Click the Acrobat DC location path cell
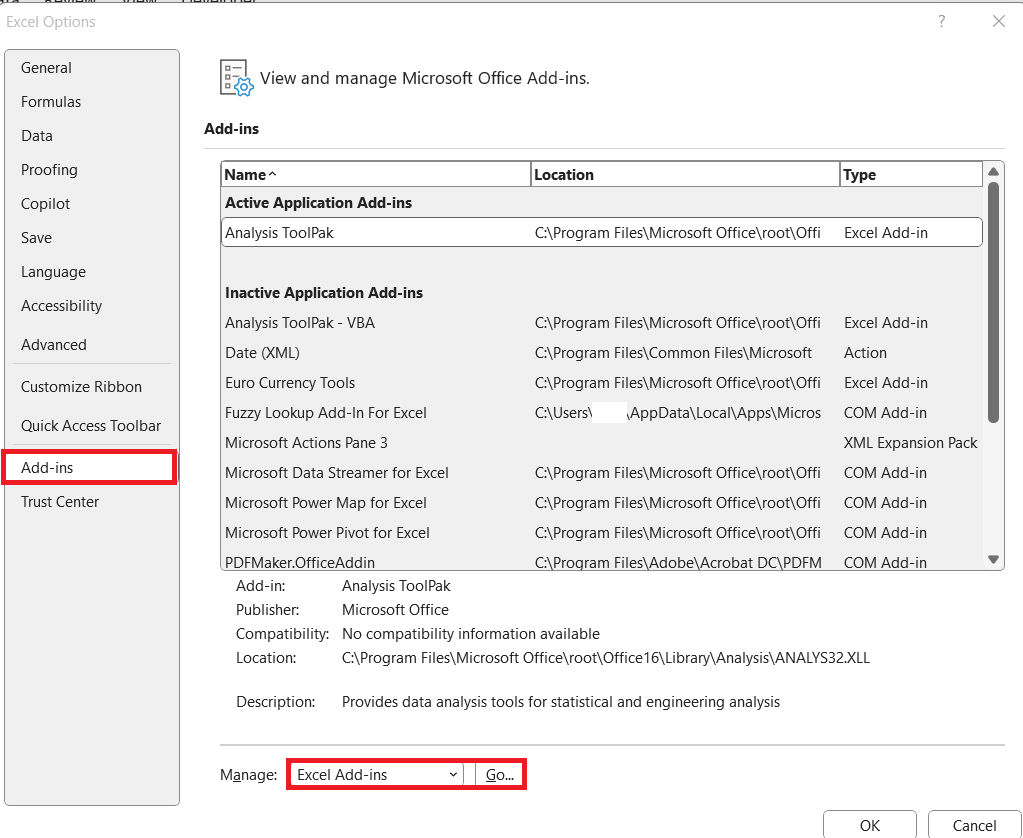 click(678, 562)
